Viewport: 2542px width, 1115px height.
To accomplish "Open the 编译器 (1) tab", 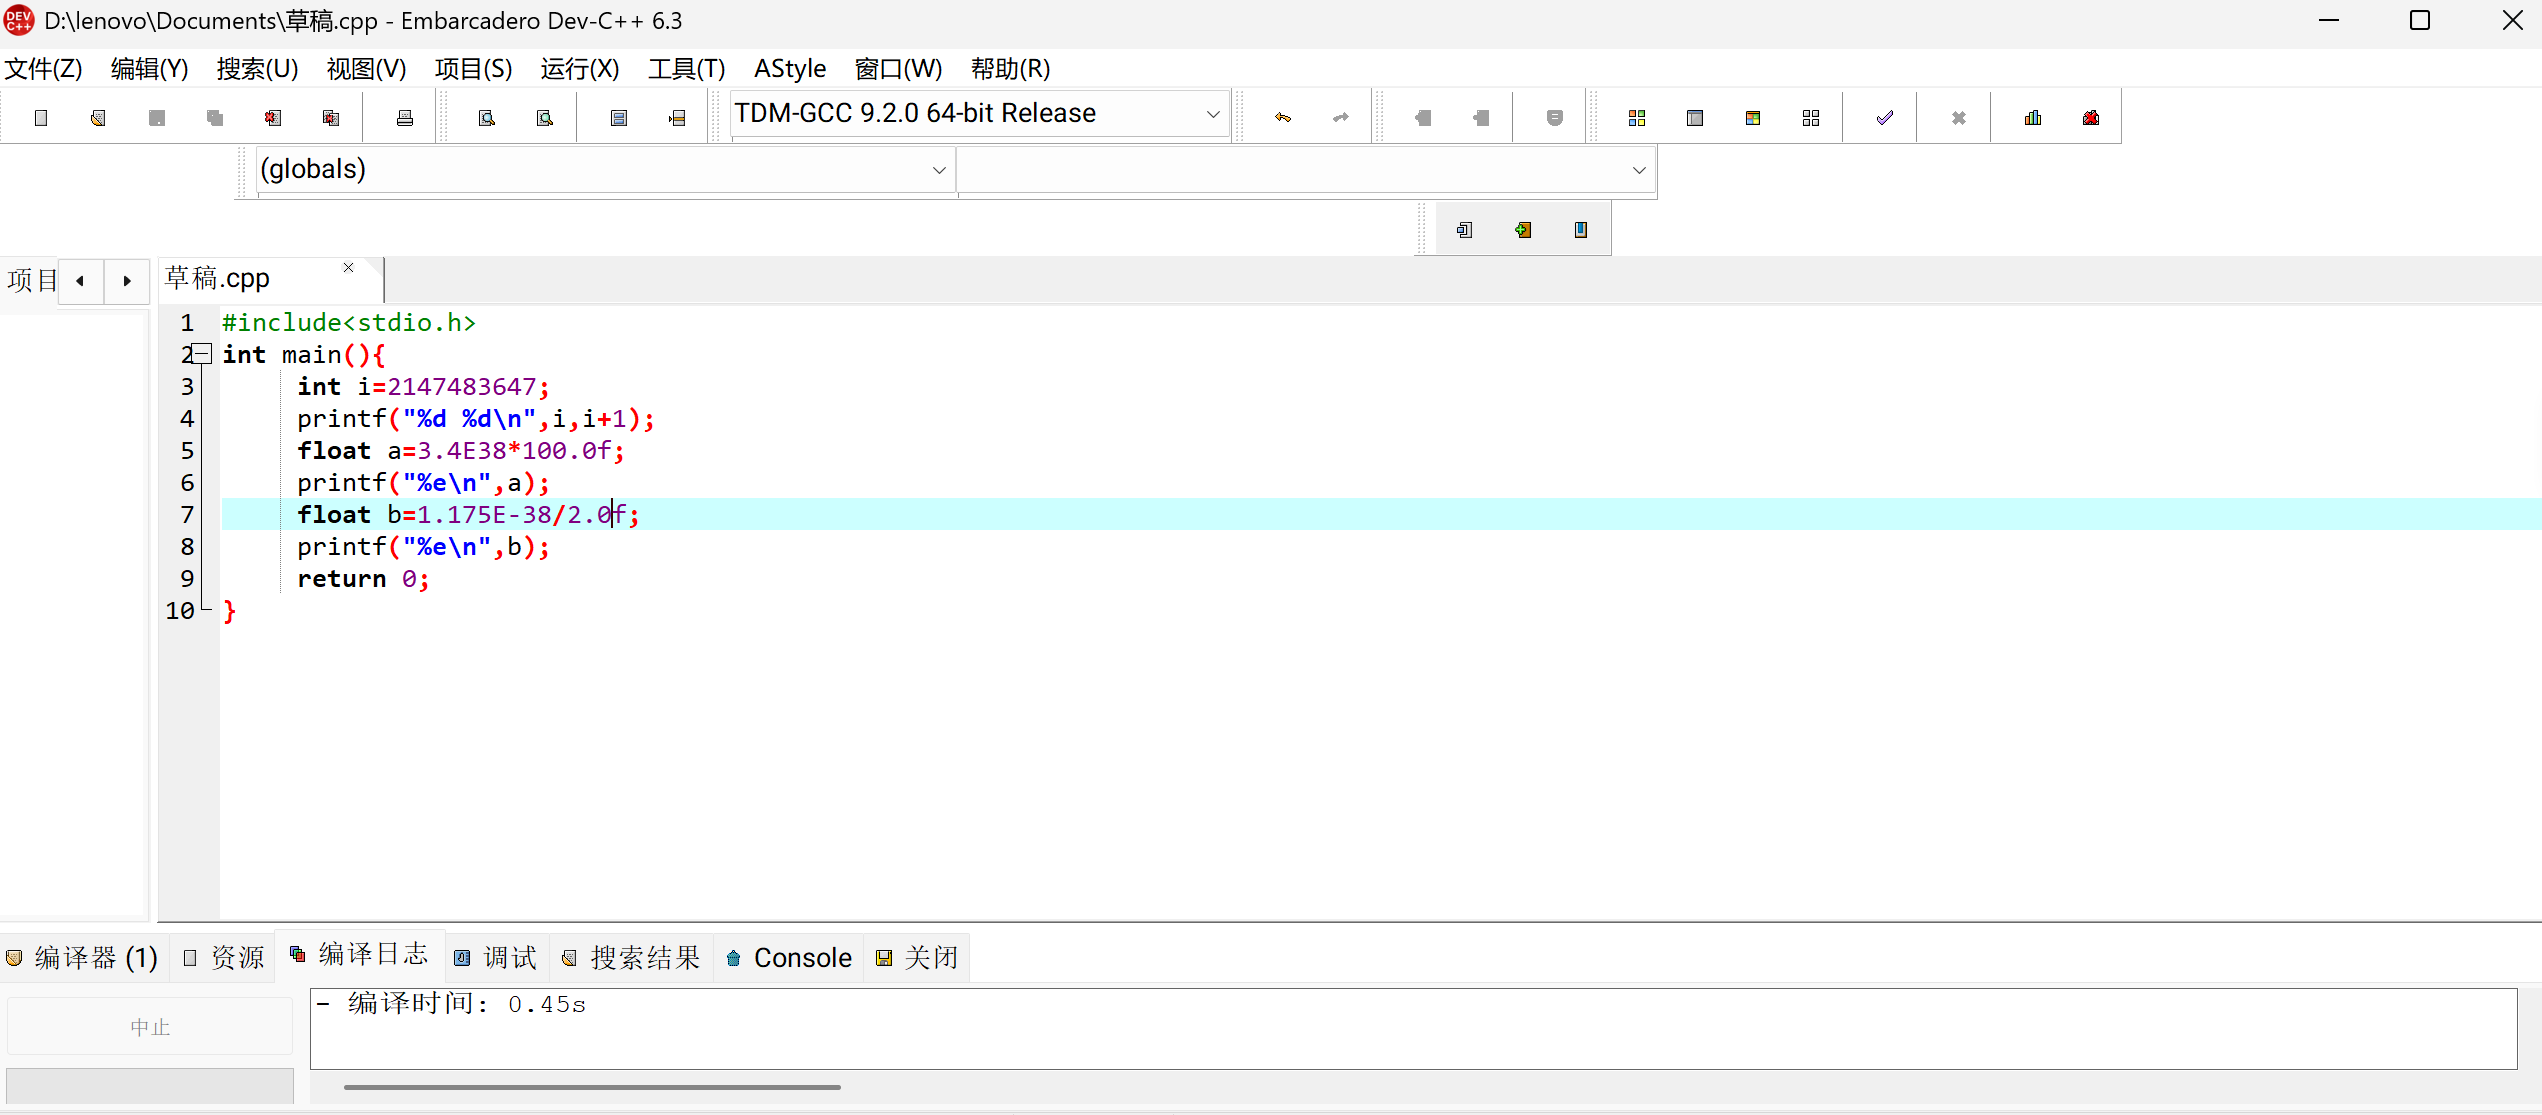I will pyautogui.click(x=84, y=958).
